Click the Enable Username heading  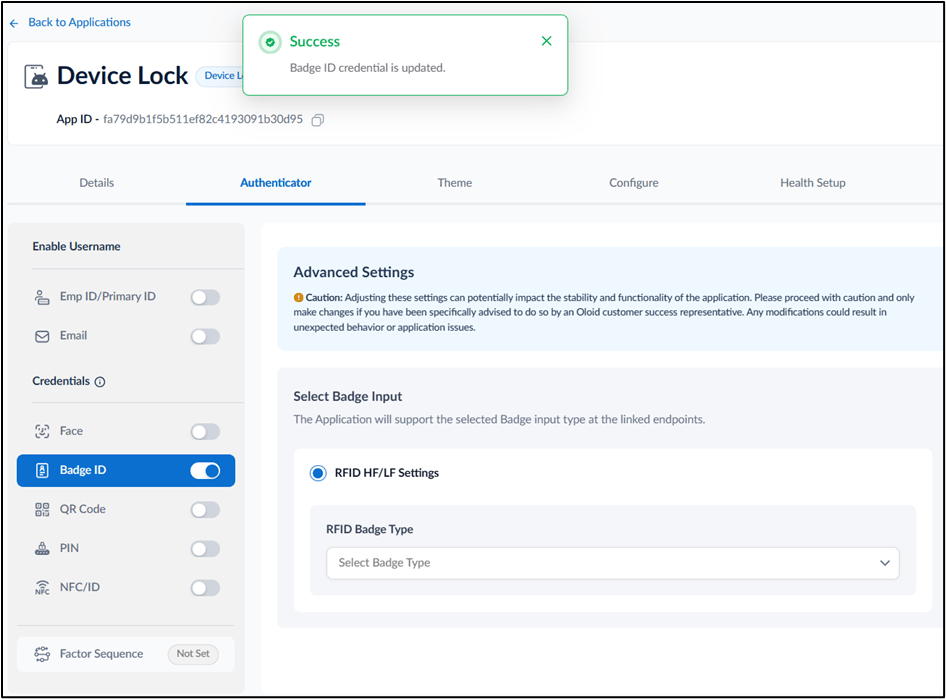coord(76,247)
